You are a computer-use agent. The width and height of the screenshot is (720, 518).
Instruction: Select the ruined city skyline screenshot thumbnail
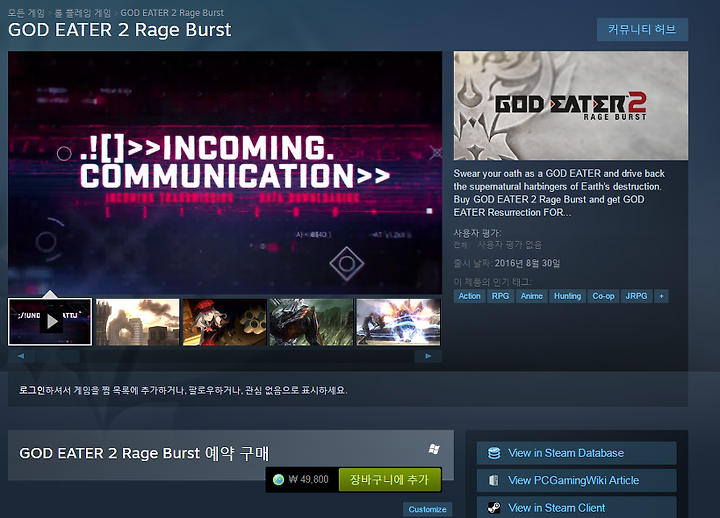point(137,322)
